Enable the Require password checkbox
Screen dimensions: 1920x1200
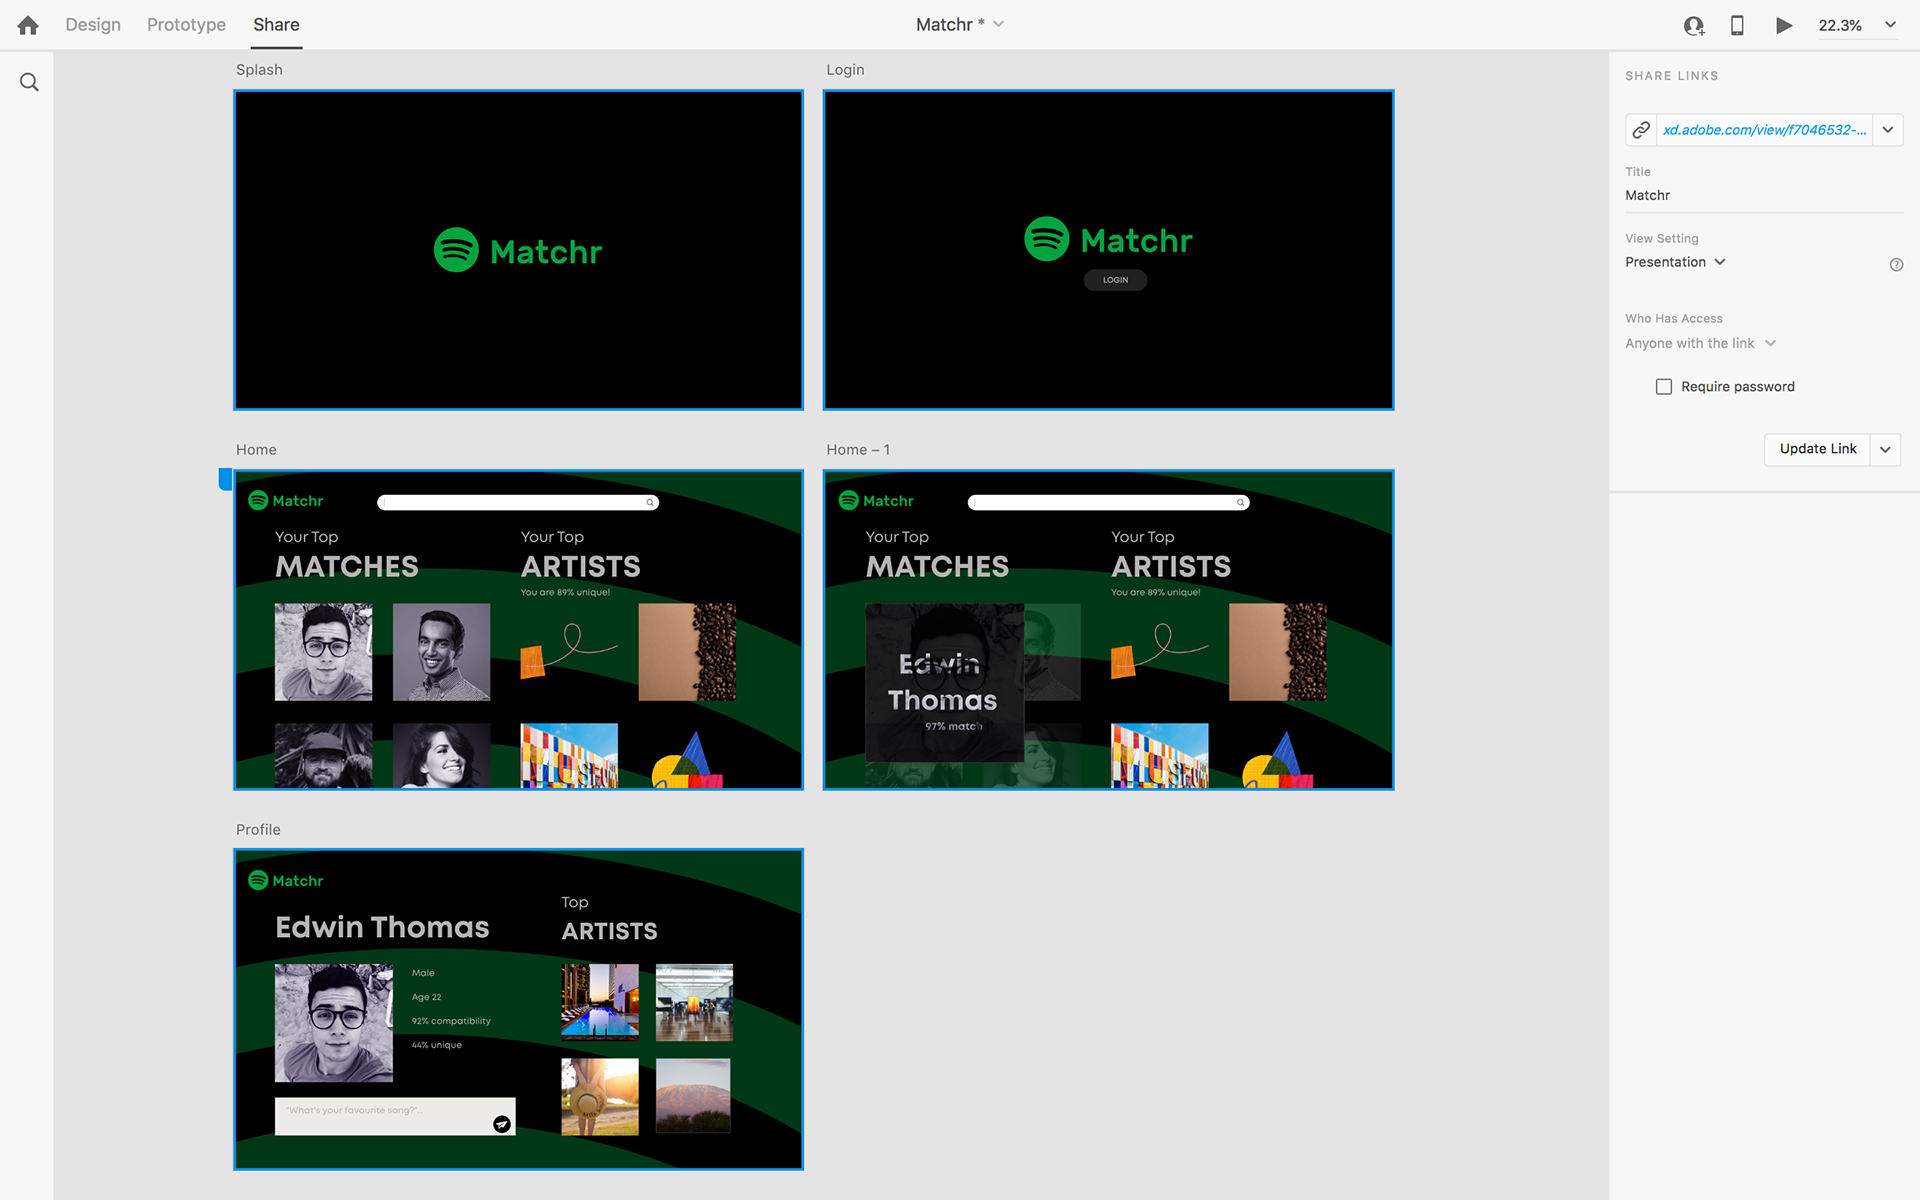coord(1664,387)
